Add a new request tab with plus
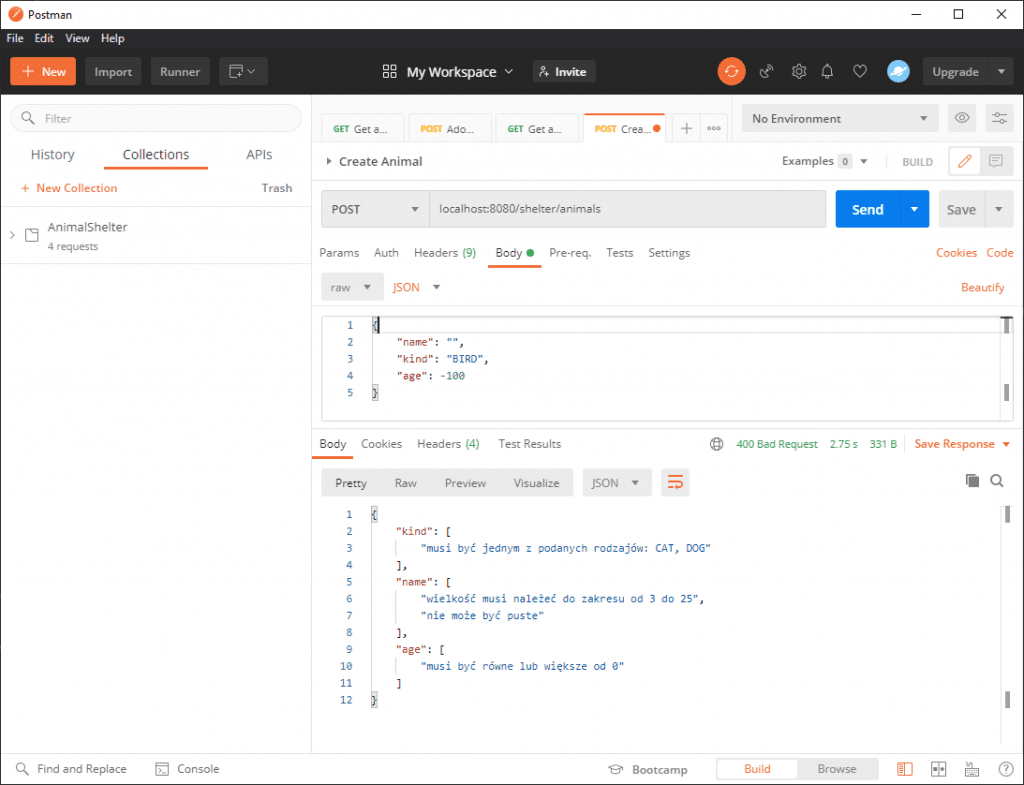Screen dimensions: 1024x785 tap(686, 129)
